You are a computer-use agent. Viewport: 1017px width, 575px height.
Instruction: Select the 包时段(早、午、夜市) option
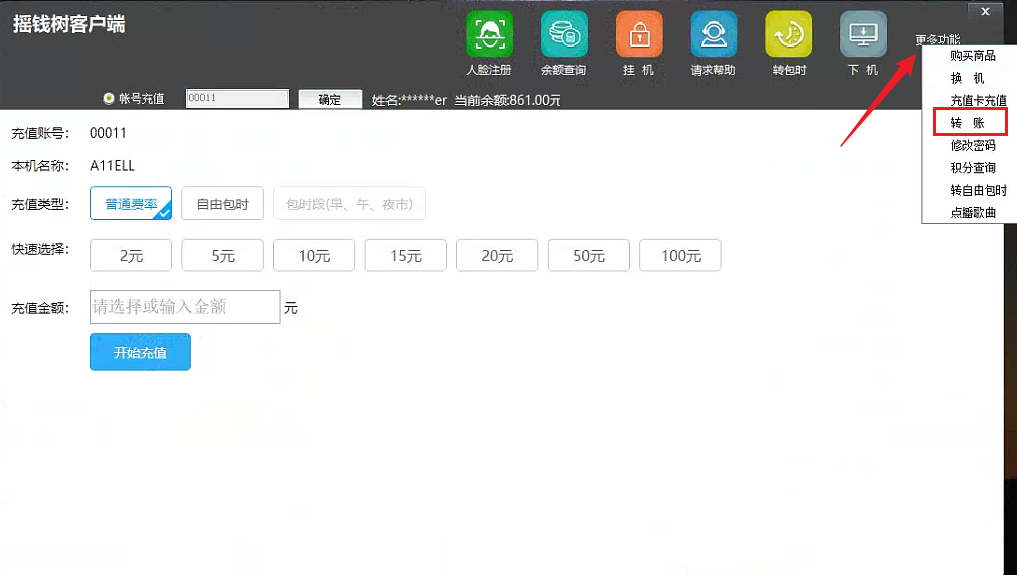point(350,204)
